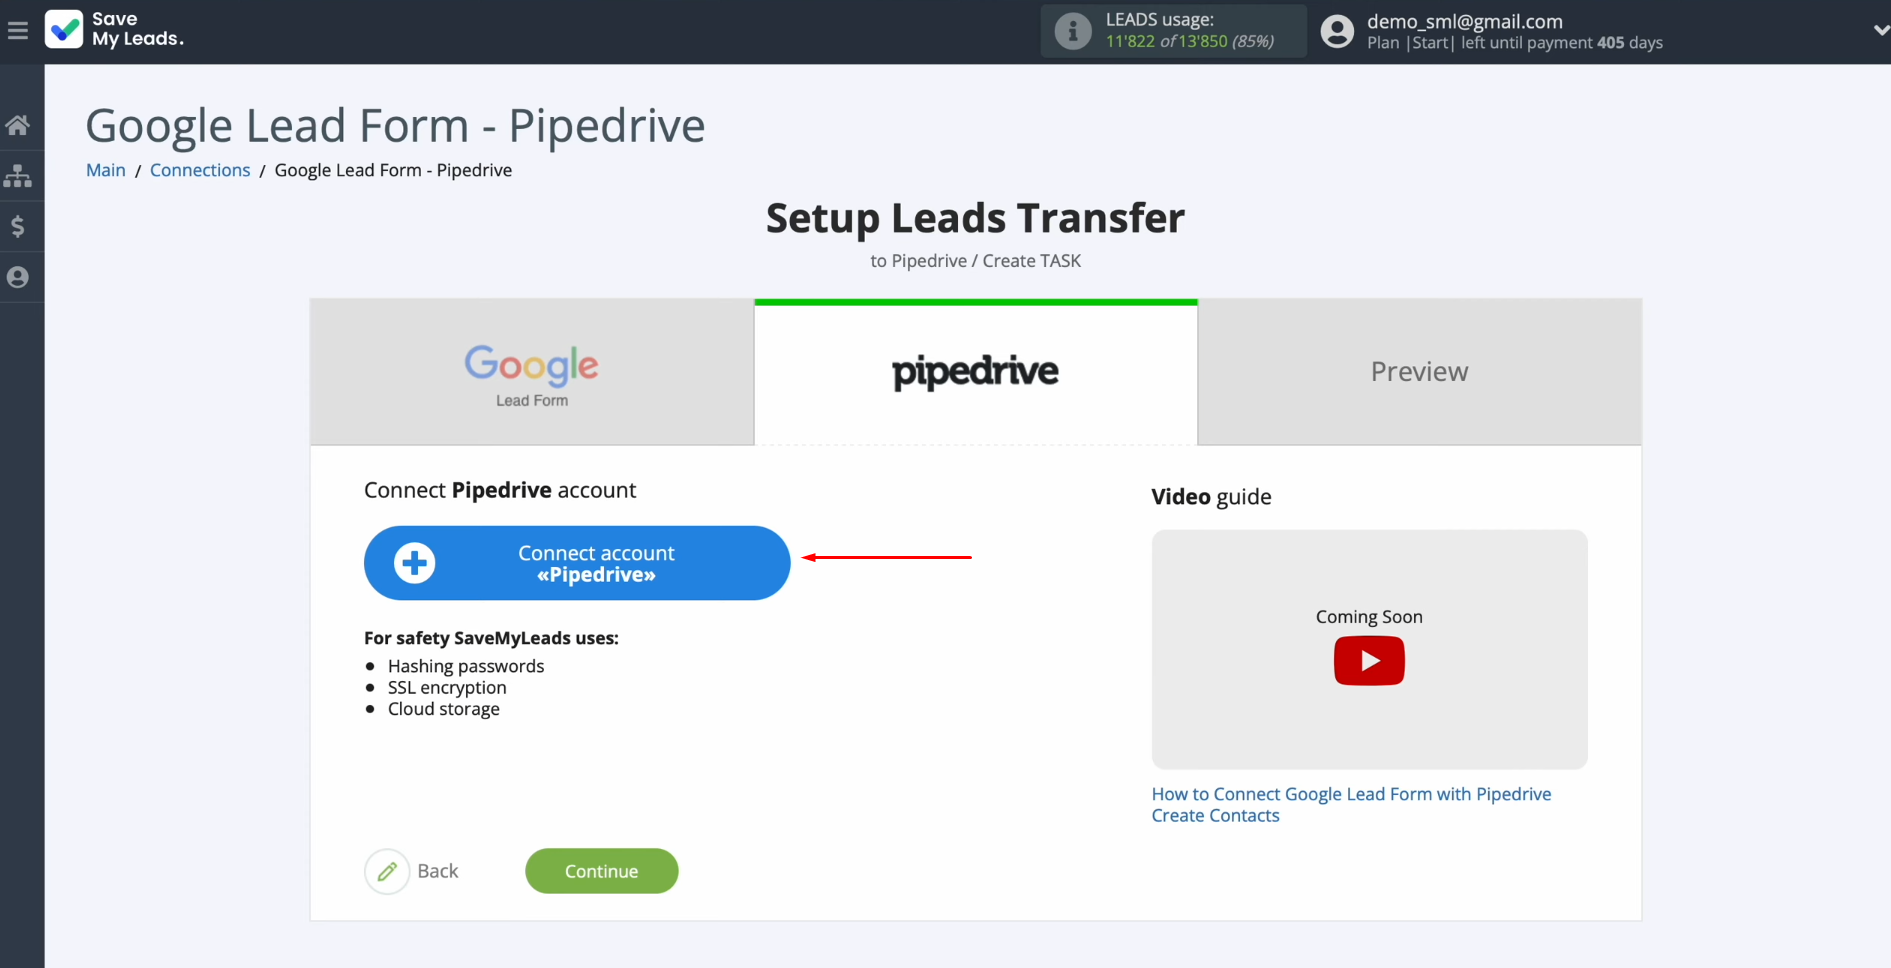Click the pencil icon next to Back
The height and width of the screenshot is (968, 1891).
coord(387,871)
